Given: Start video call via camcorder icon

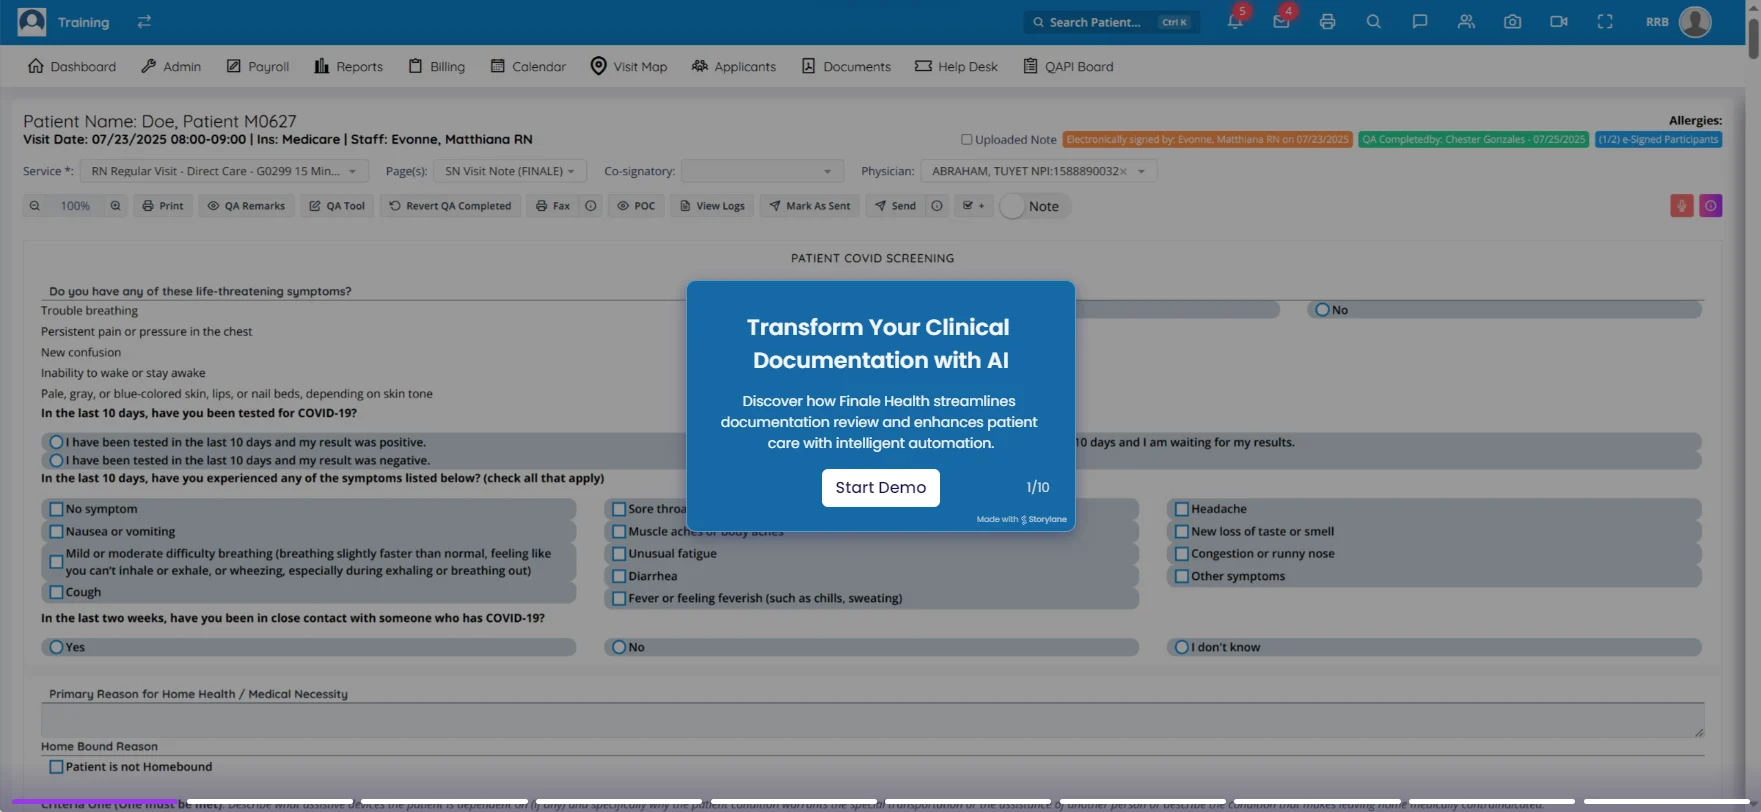Looking at the screenshot, I should coord(1558,22).
